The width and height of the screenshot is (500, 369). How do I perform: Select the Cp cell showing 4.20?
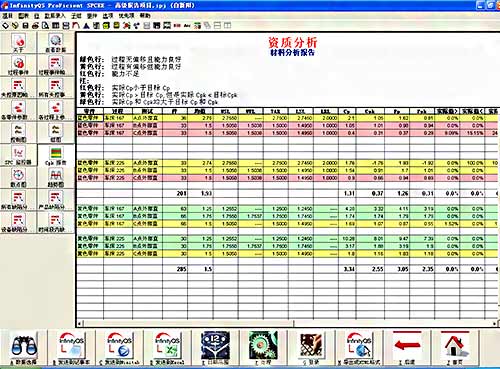[347, 209]
